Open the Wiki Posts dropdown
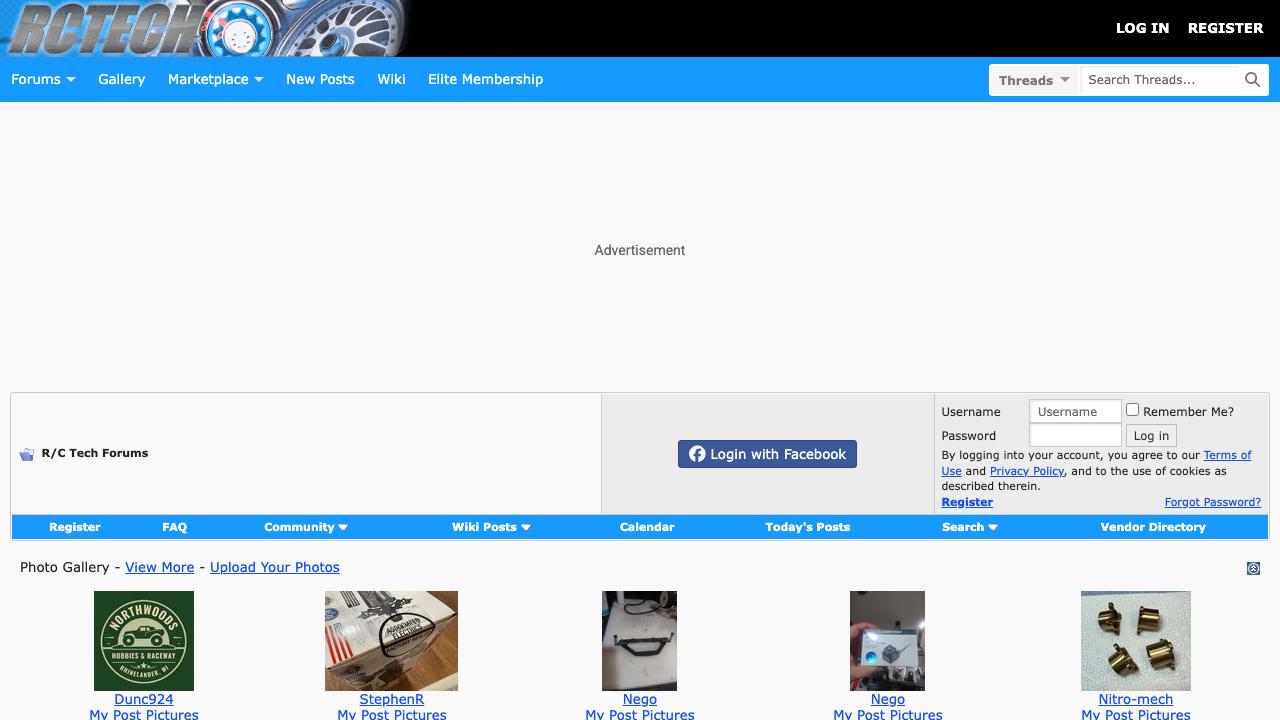Viewport: 1280px width, 720px height. pos(490,527)
